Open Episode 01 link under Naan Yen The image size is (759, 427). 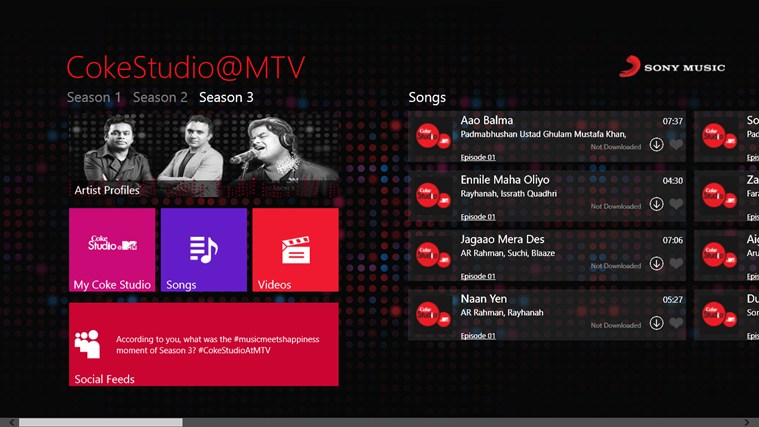tap(478, 336)
